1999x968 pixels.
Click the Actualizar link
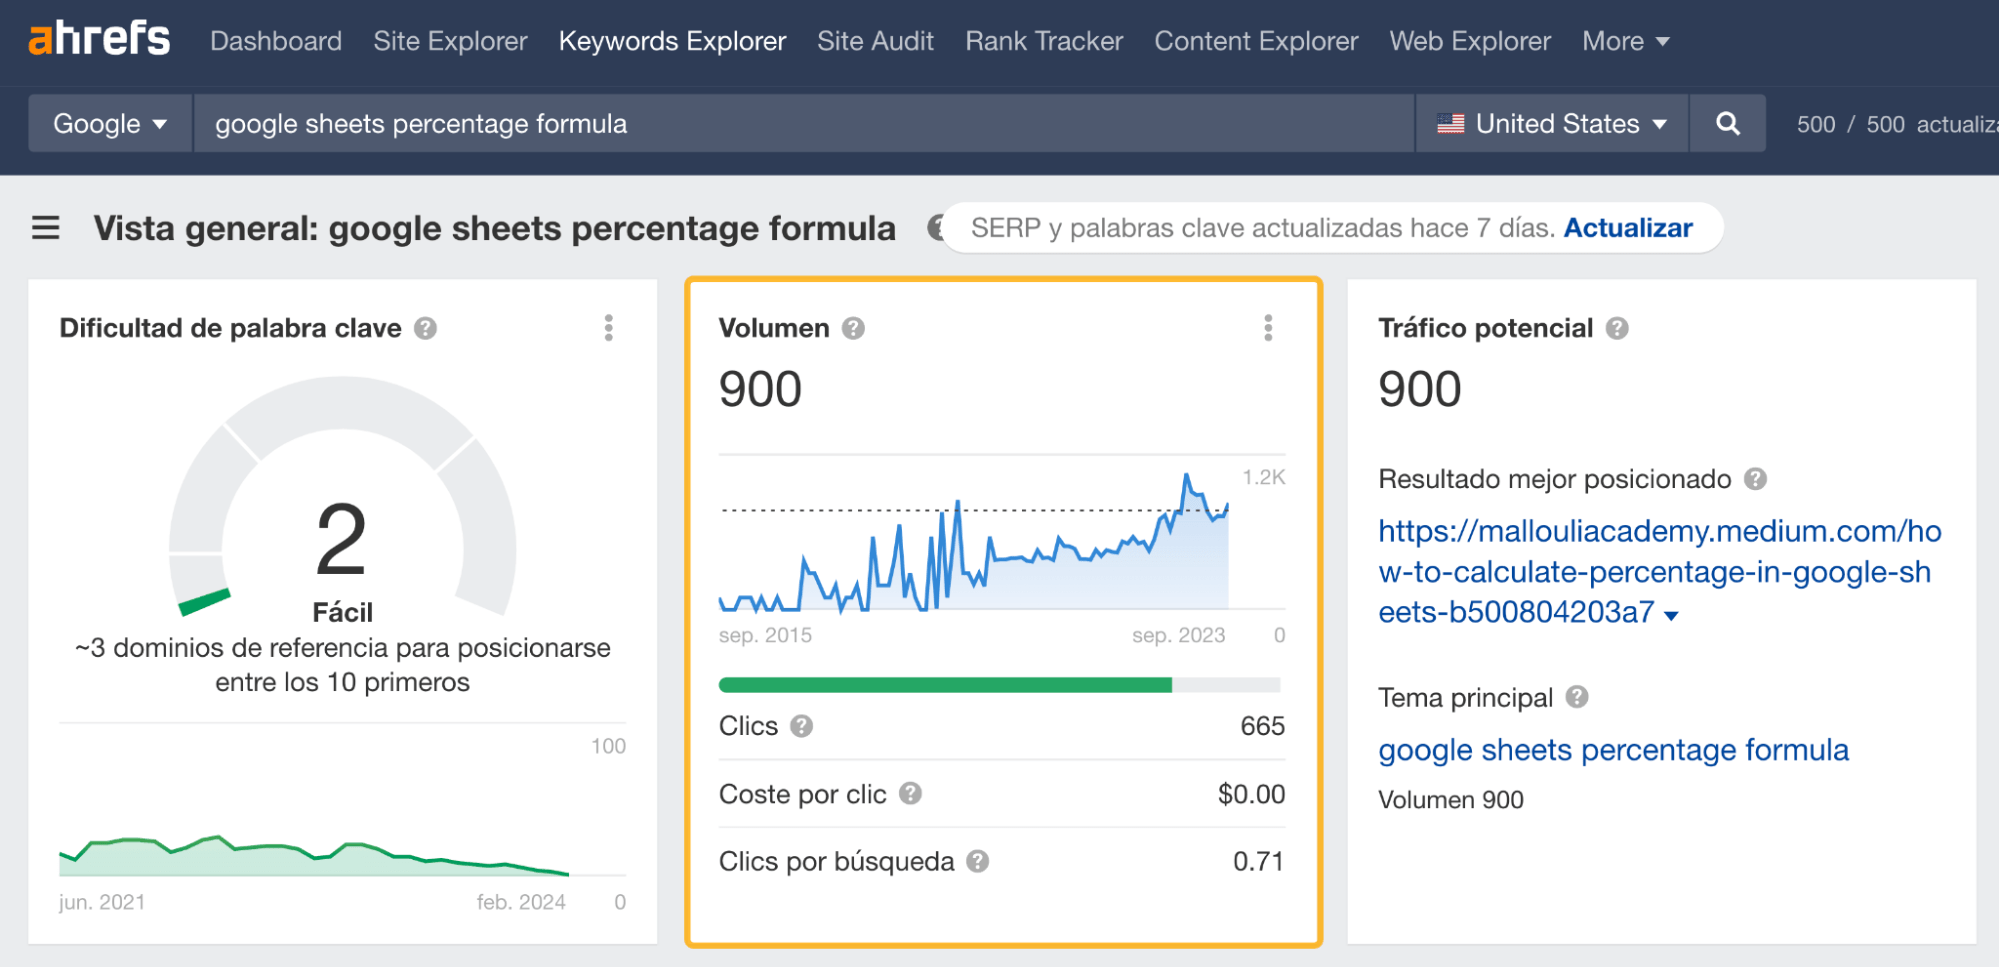(x=1628, y=227)
